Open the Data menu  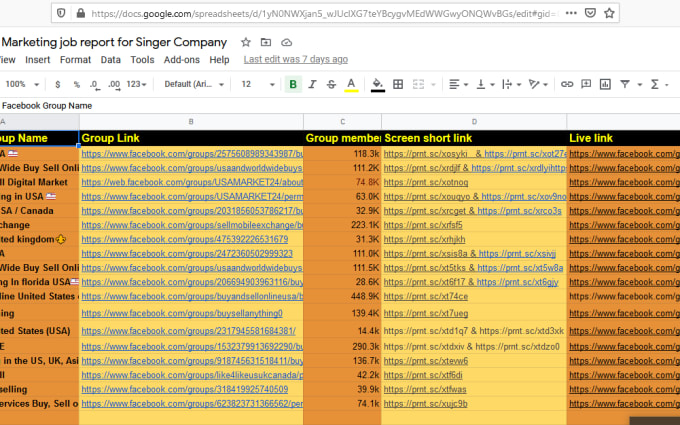[x=111, y=60]
